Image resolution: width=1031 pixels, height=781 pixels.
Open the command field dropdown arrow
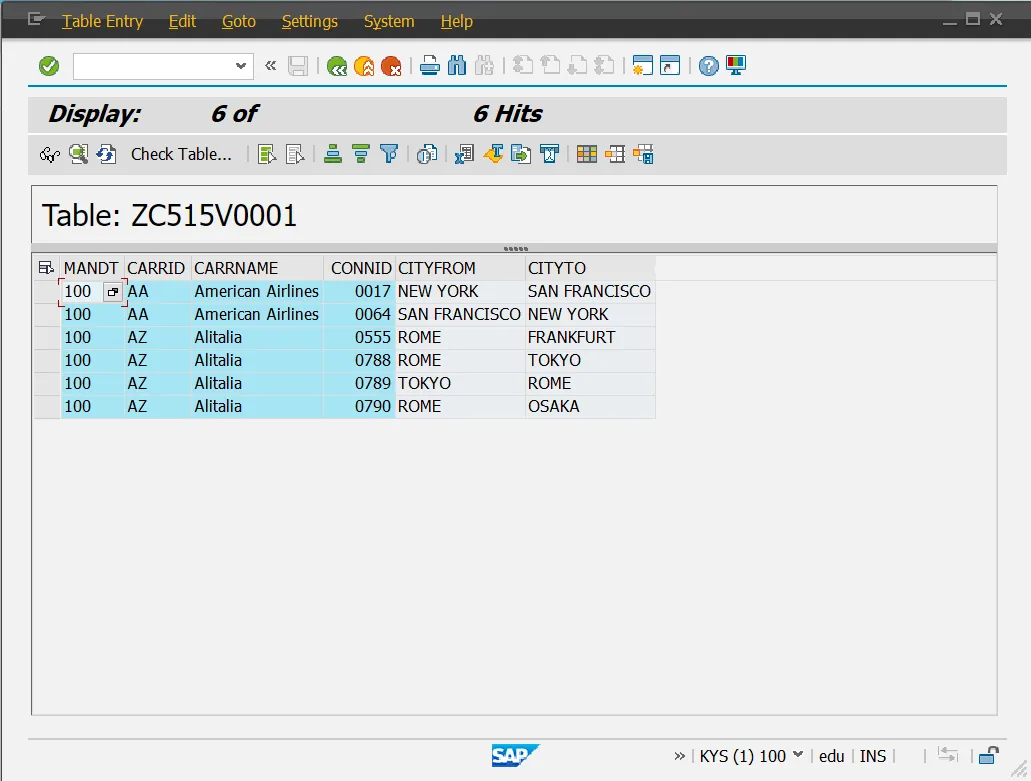point(241,66)
